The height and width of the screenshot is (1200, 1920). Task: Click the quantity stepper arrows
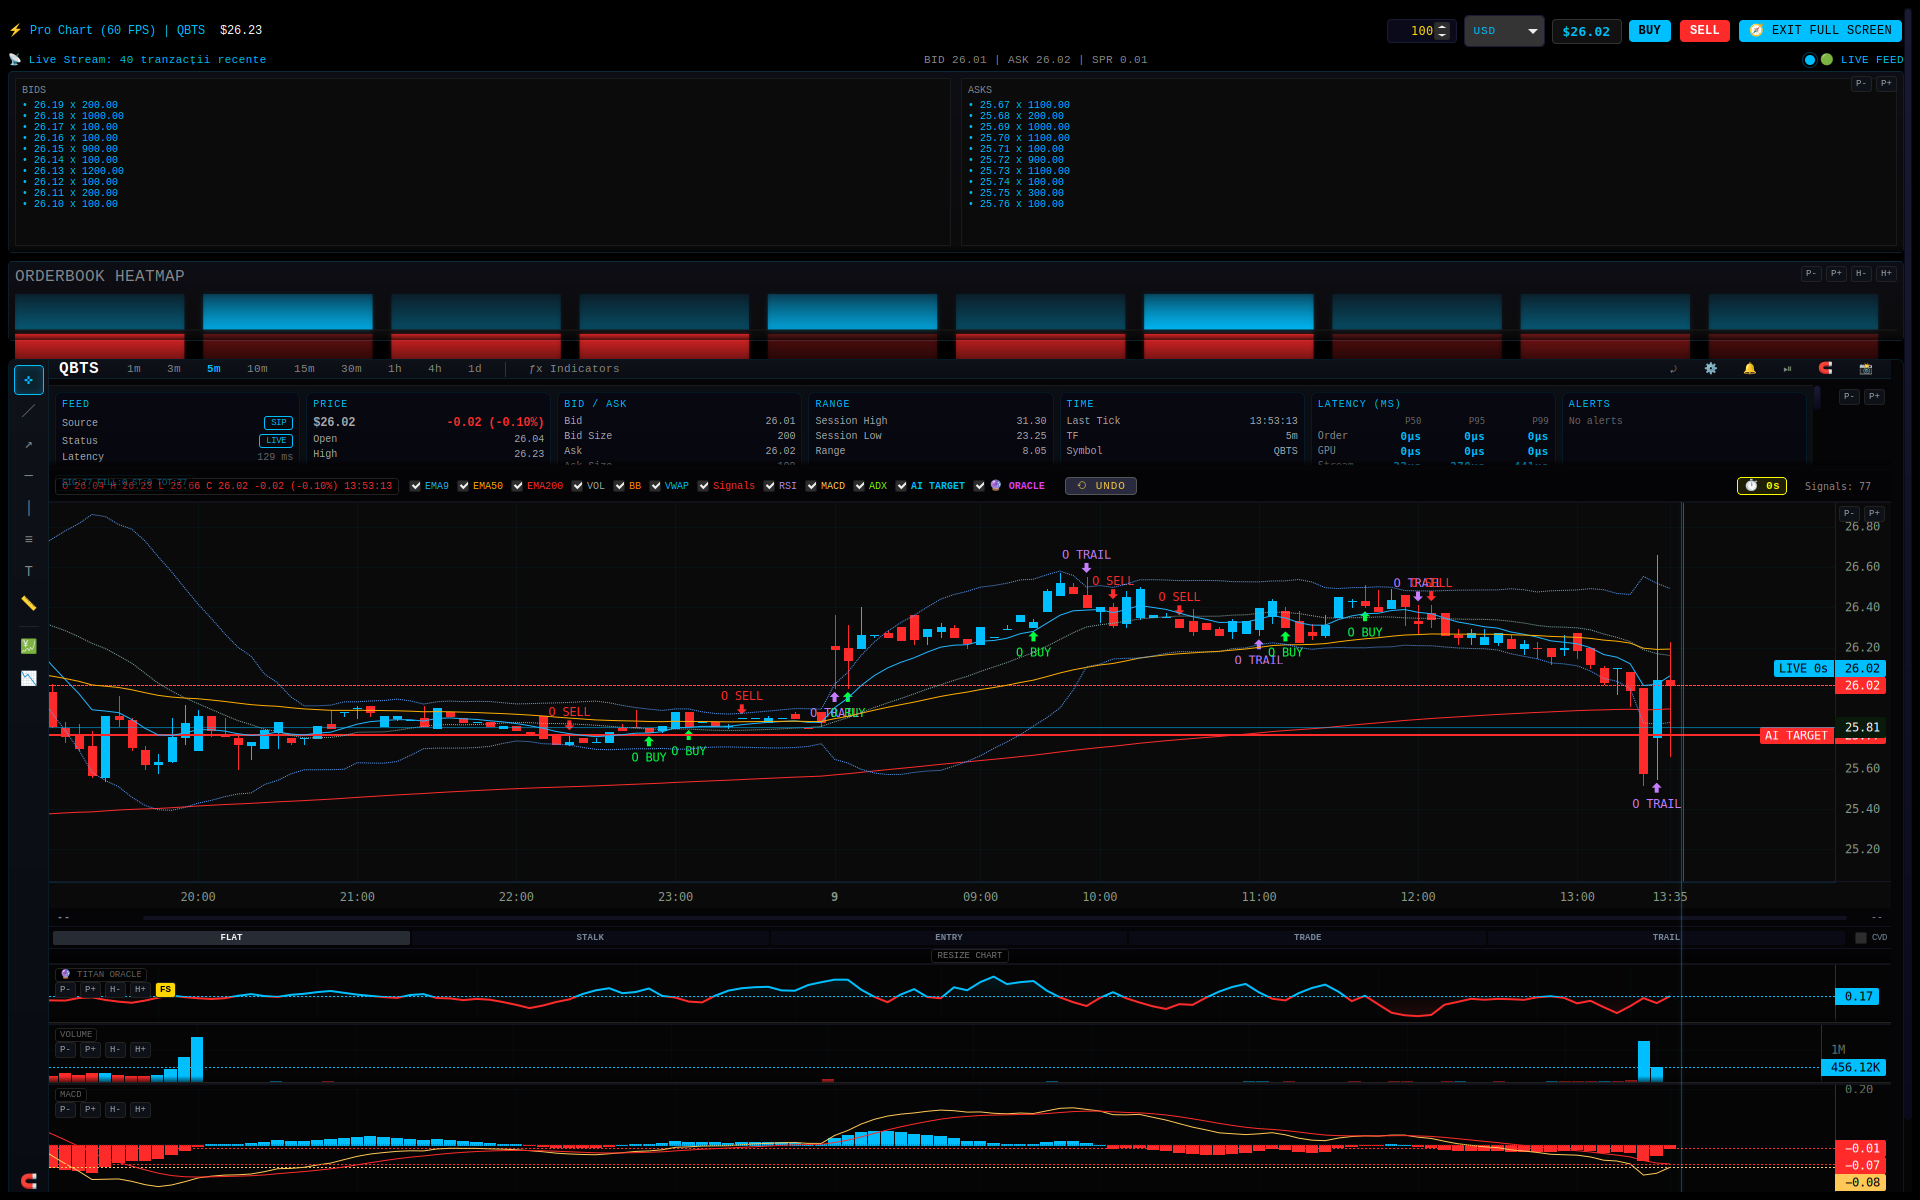(1442, 31)
